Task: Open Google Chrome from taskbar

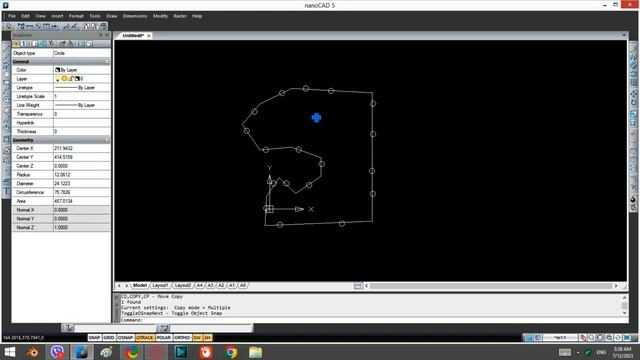Action: click(x=231, y=352)
